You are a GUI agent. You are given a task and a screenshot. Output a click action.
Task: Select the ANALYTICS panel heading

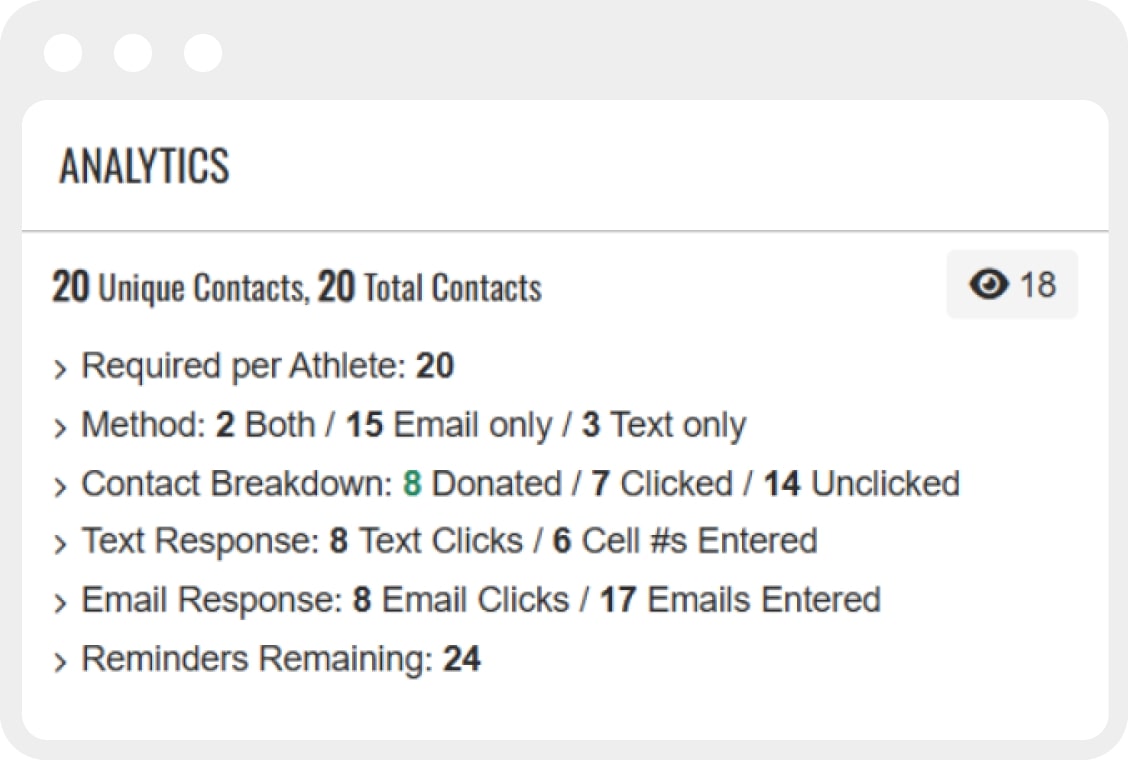(144, 166)
